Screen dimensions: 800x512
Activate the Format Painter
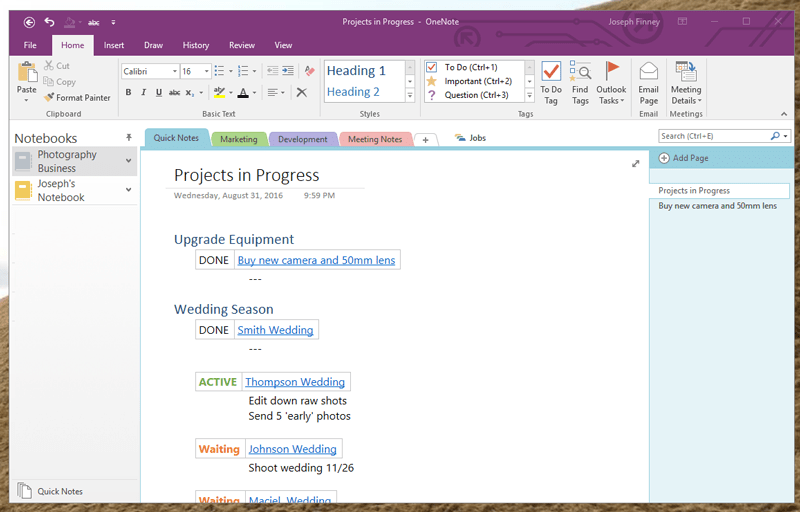[x=77, y=97]
